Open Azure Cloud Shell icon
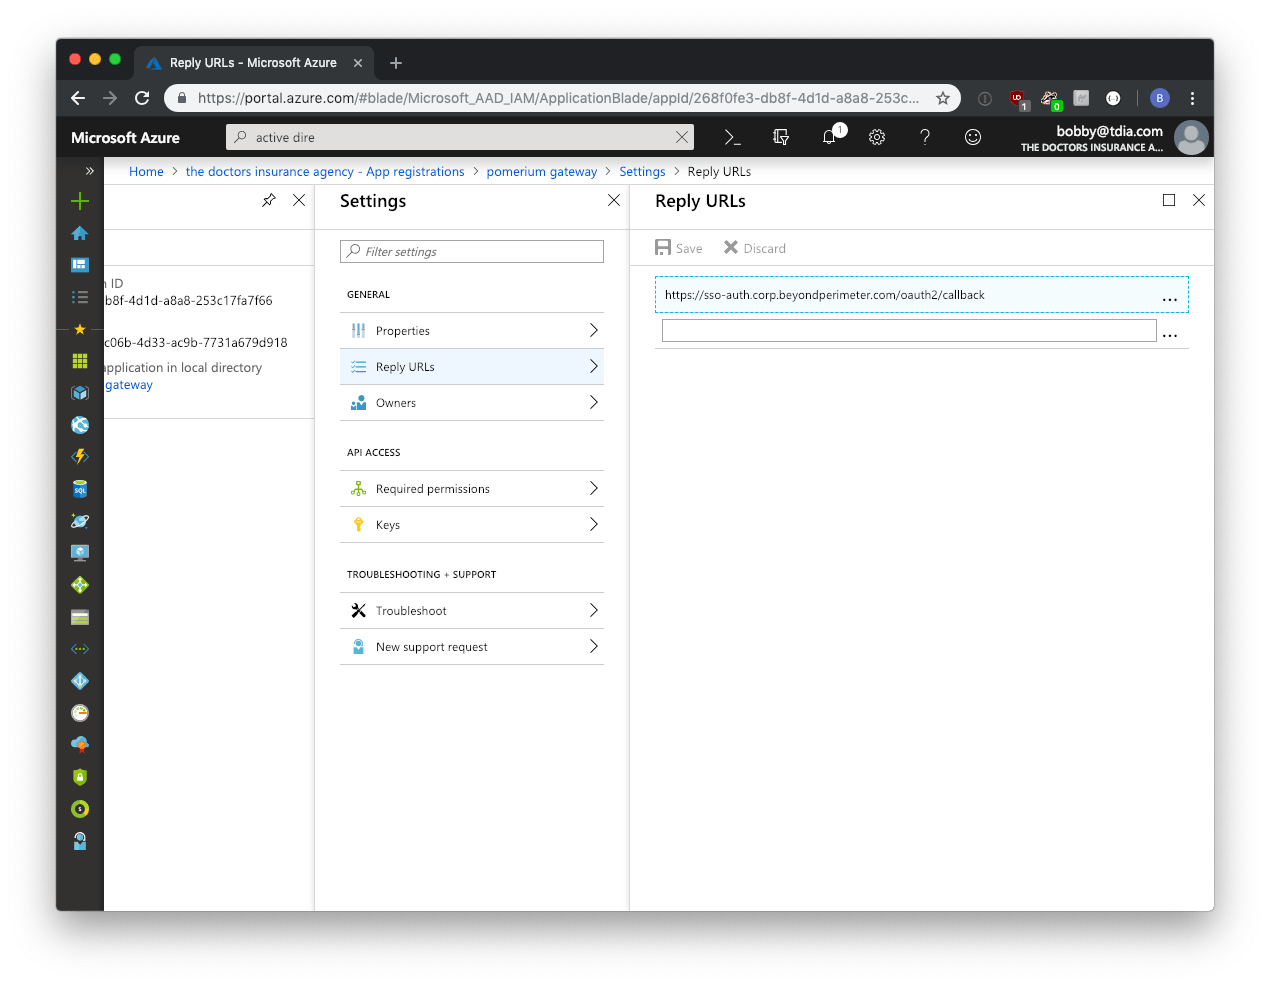 732,137
